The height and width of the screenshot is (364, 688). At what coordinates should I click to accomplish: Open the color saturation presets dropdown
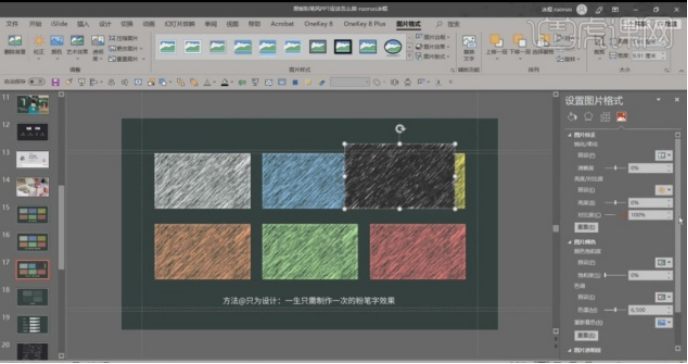(663, 262)
